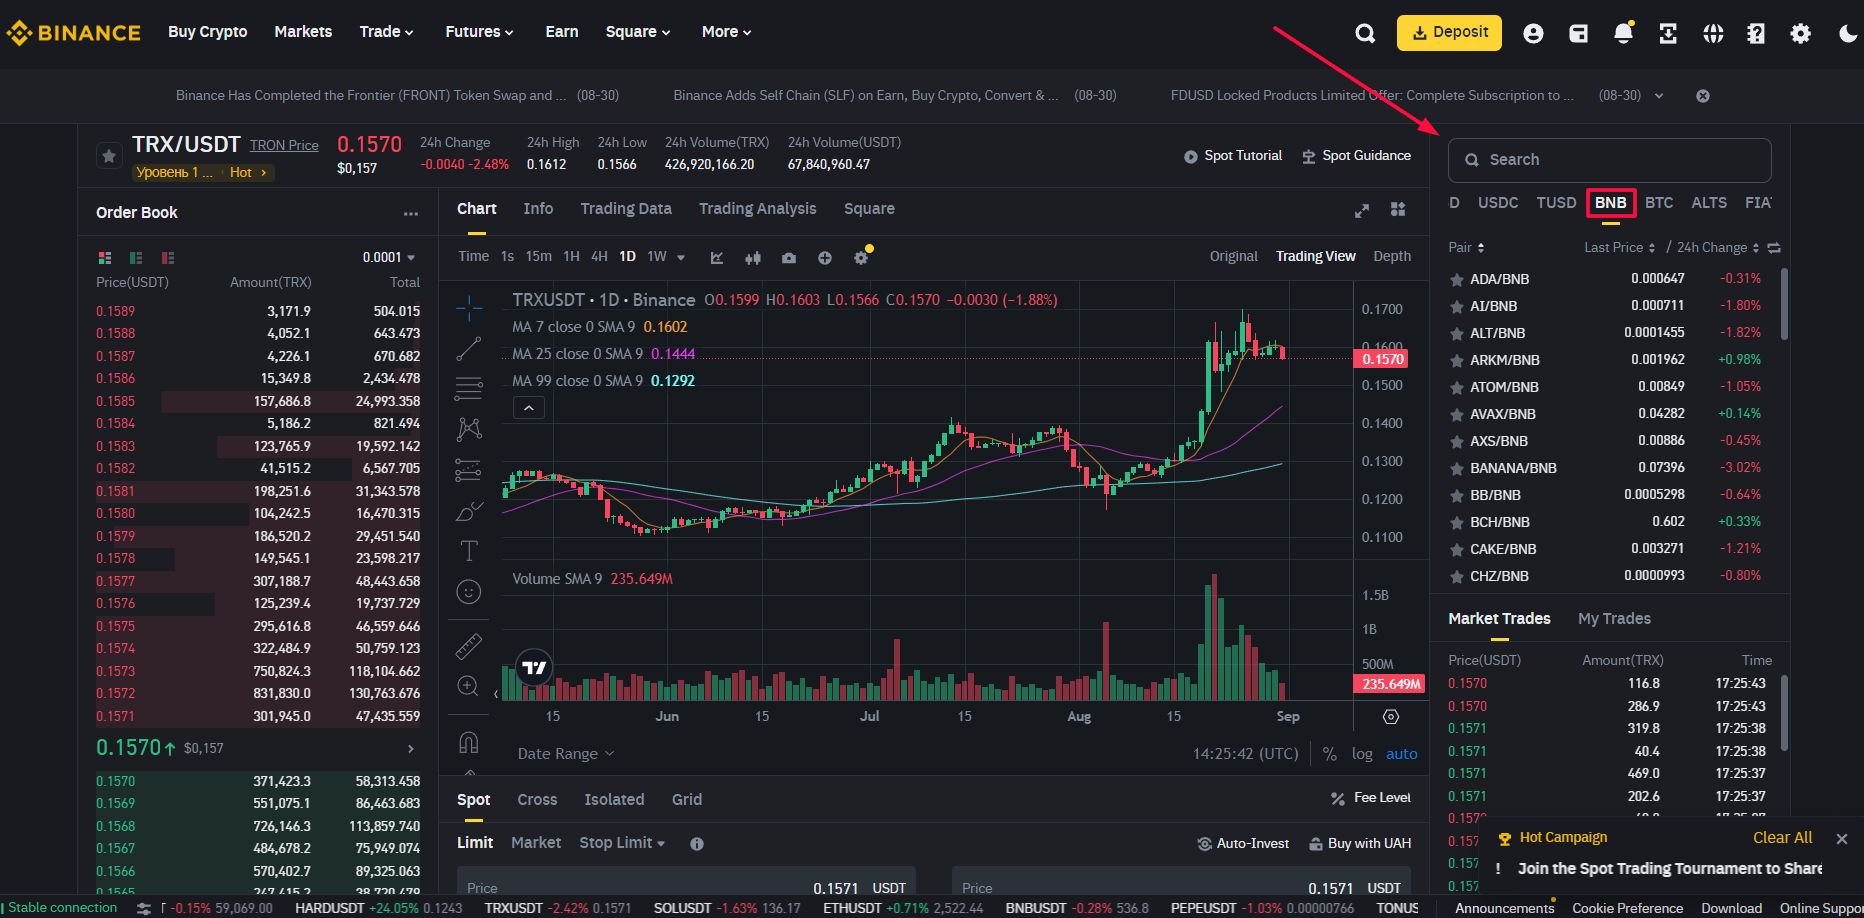Open the Date Range dropdown
This screenshot has width=1864, height=918.
point(565,754)
